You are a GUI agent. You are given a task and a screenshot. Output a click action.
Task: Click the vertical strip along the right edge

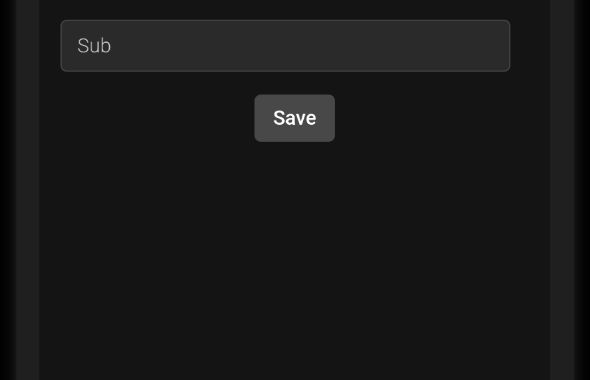point(562,190)
